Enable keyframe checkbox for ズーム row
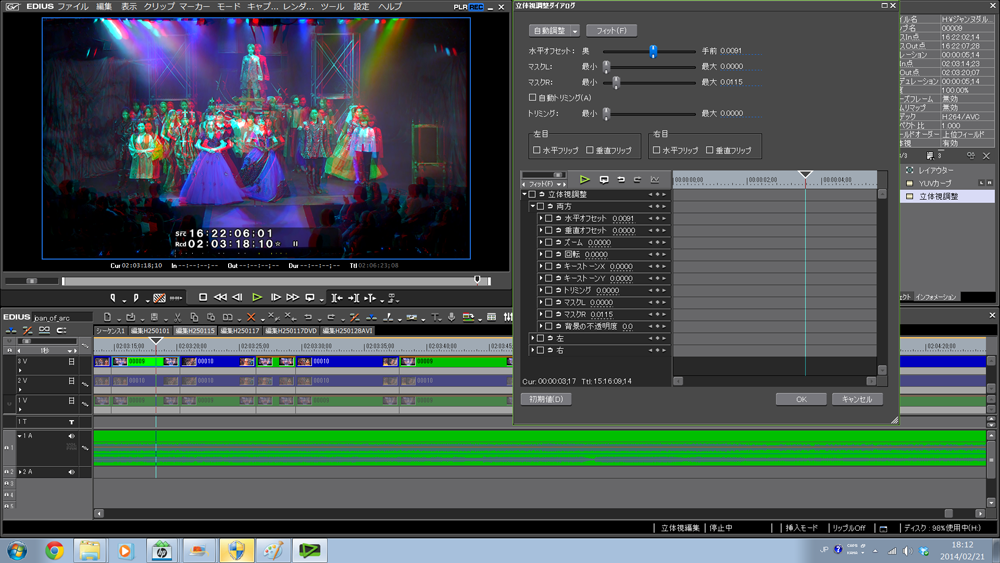1000x563 pixels. 548,242
